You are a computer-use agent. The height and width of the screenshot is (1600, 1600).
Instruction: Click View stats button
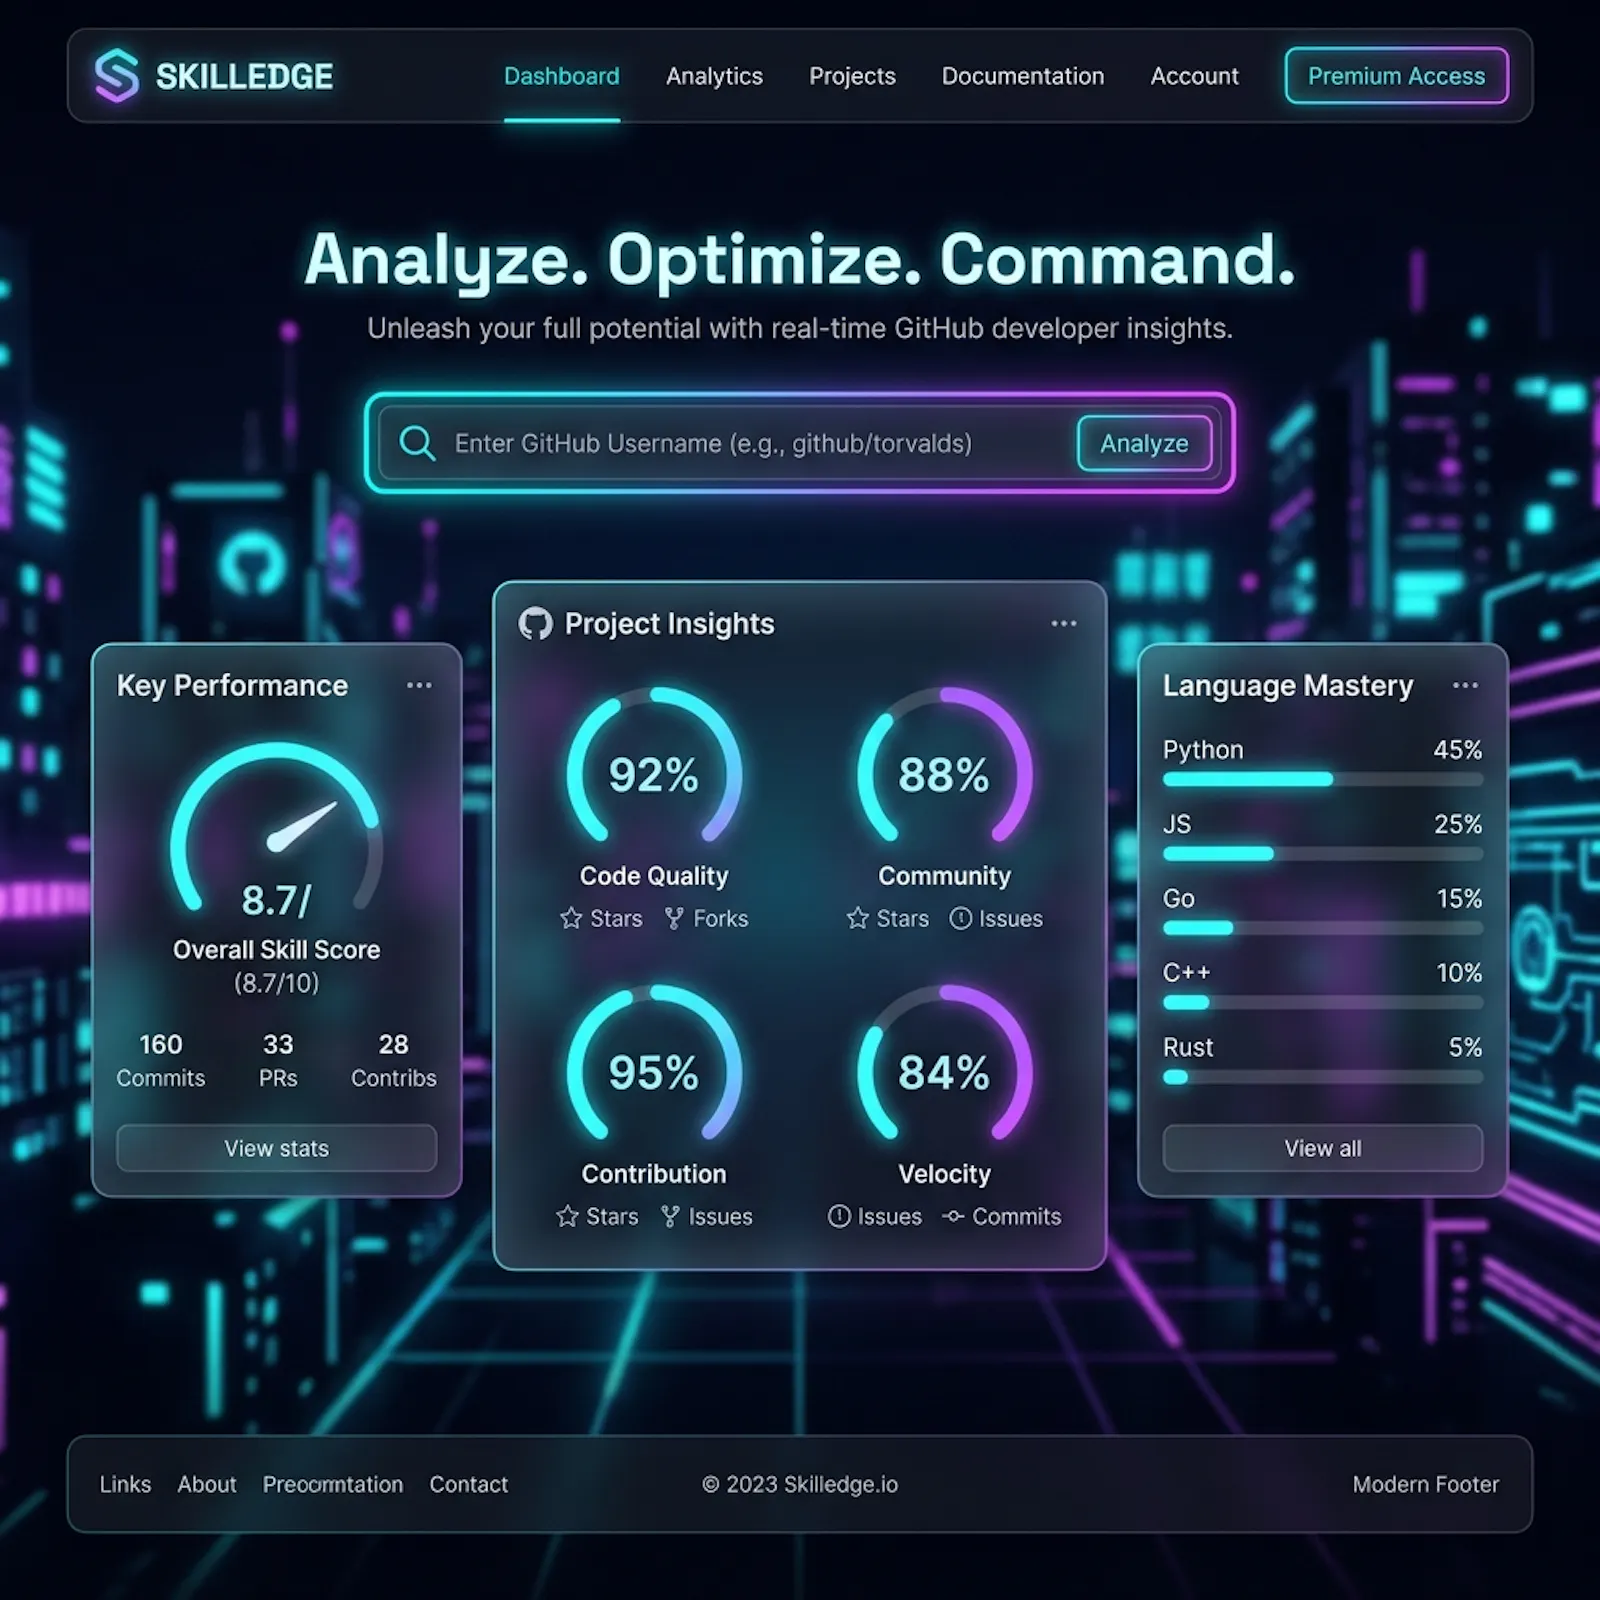(277, 1148)
